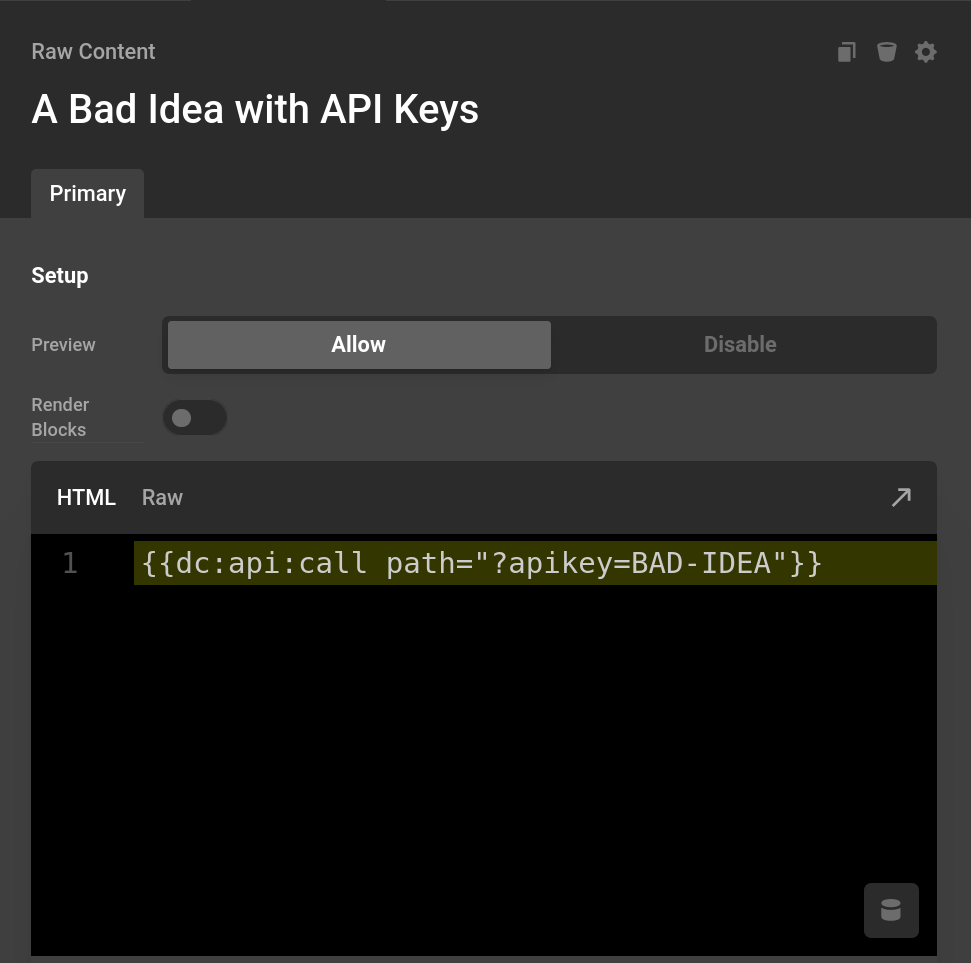Open the database icon in the editor corner
Viewport: 971px width, 963px height.
tap(890, 910)
